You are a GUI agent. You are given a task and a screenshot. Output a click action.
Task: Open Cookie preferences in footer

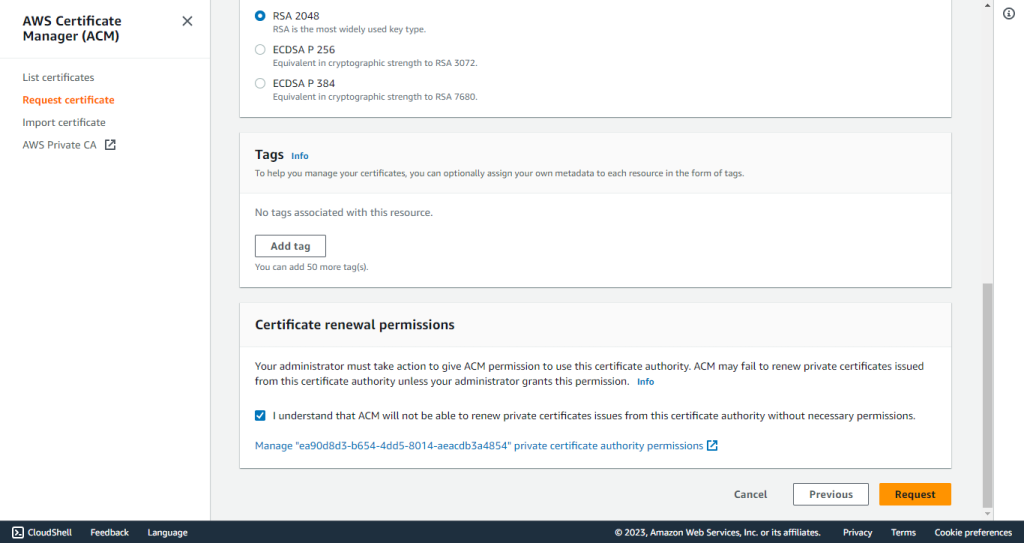pos(973,533)
